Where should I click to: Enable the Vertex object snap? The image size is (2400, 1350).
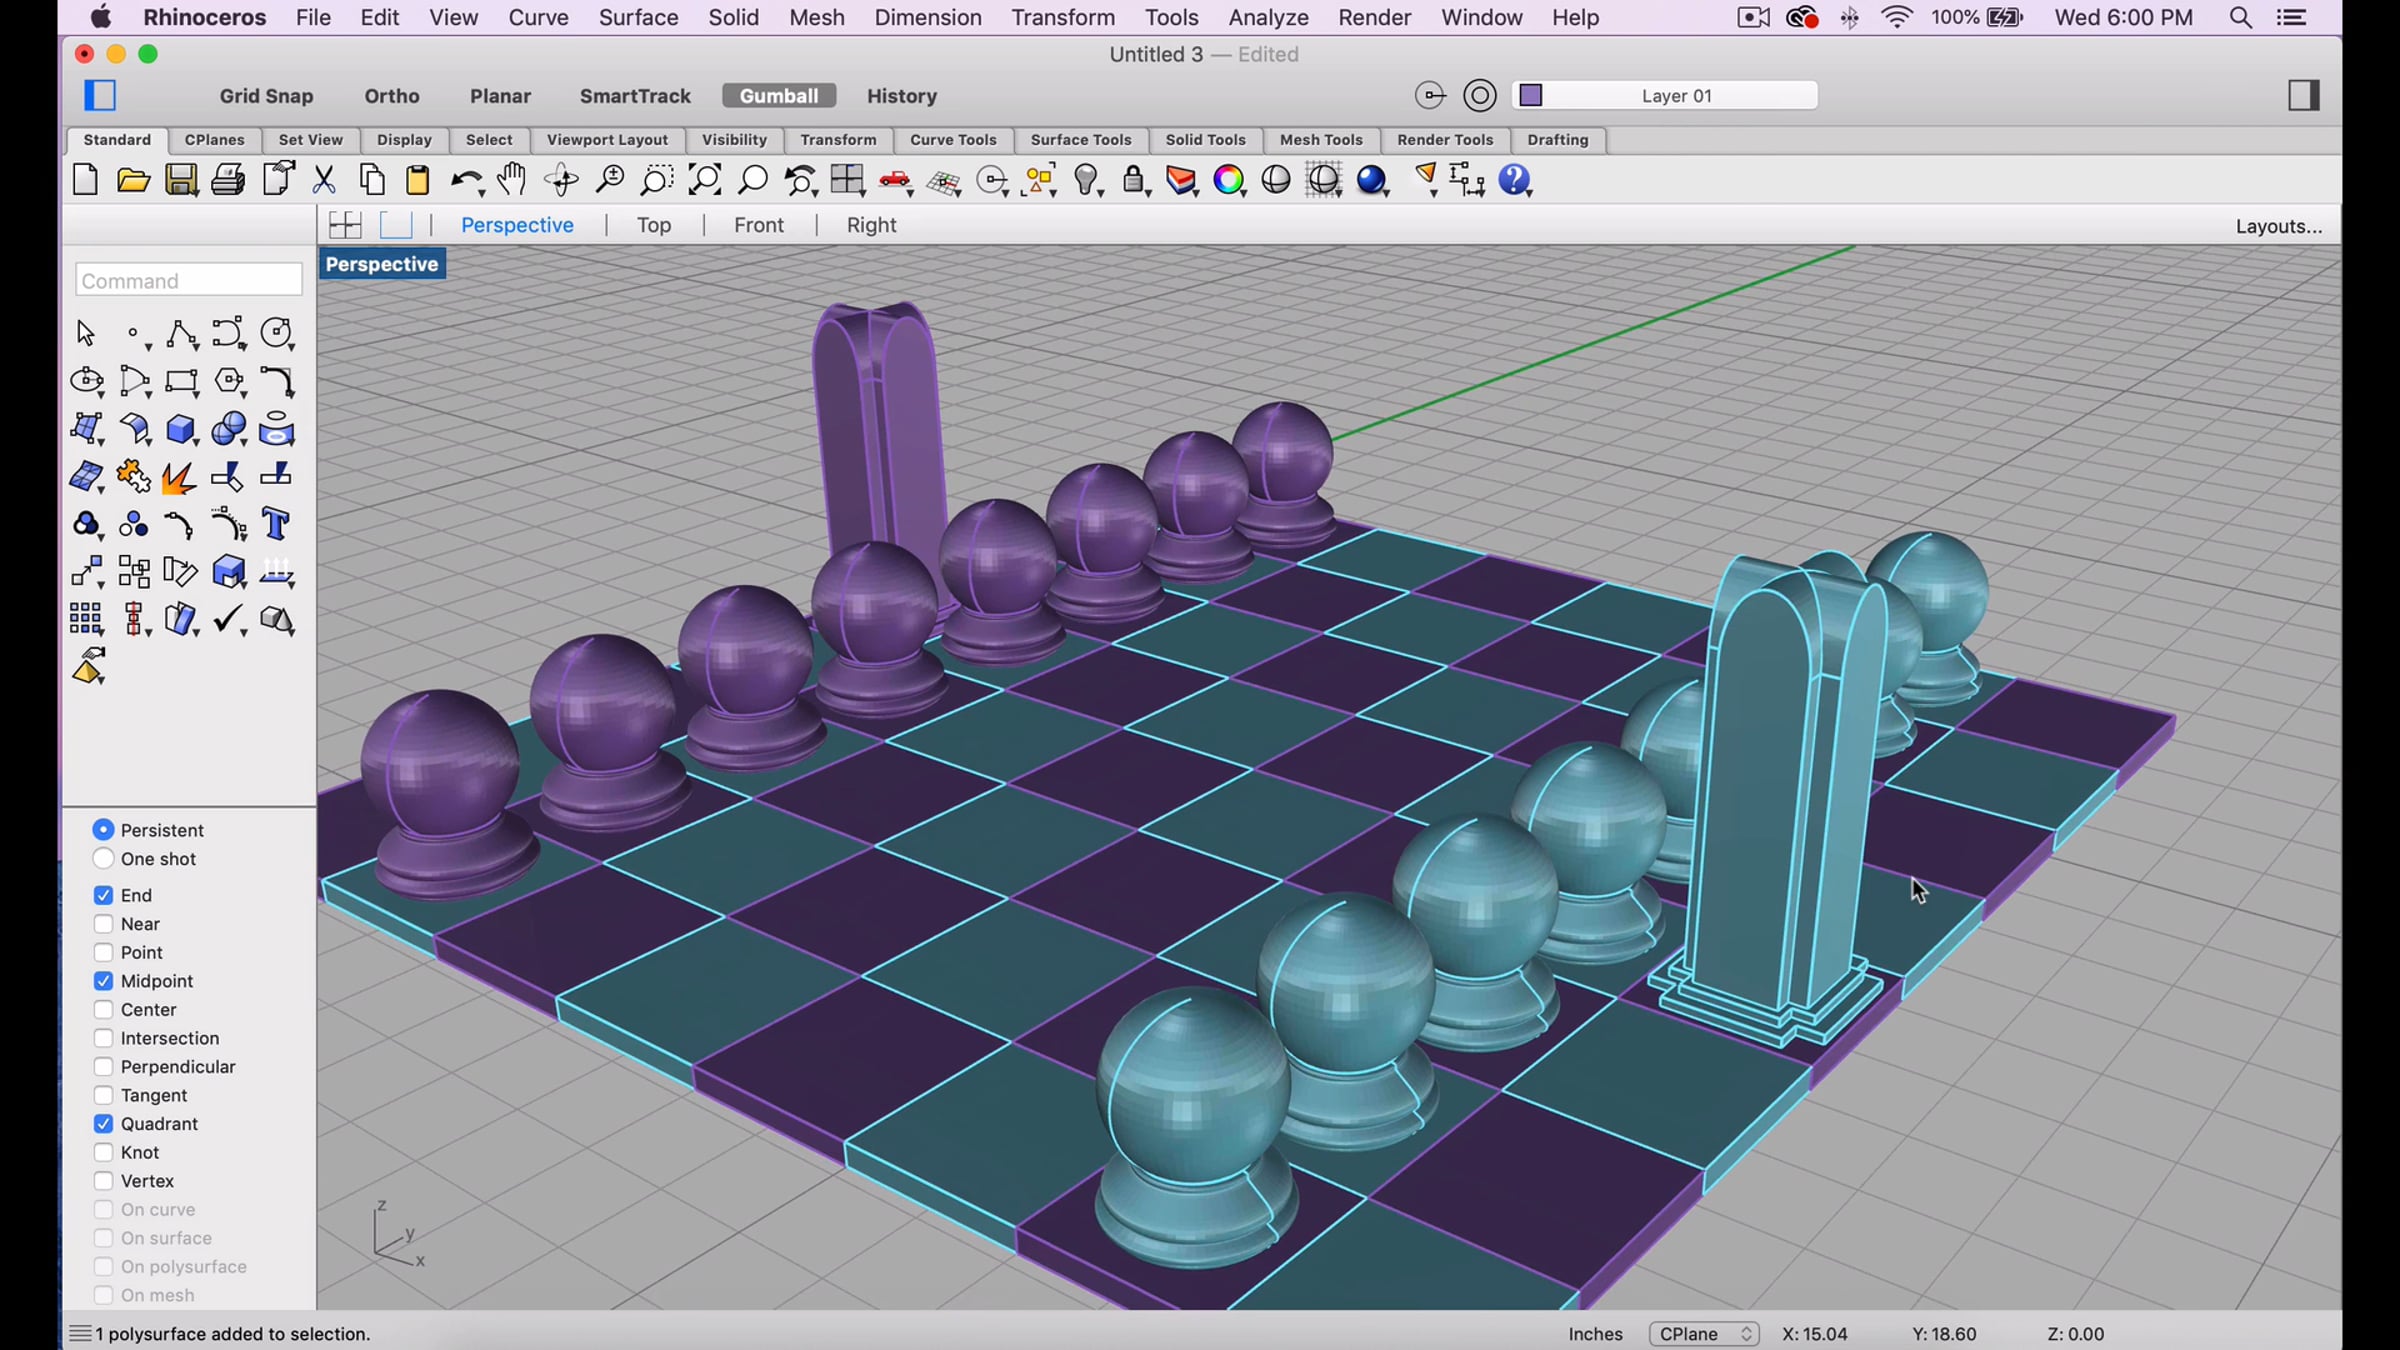click(x=103, y=1181)
